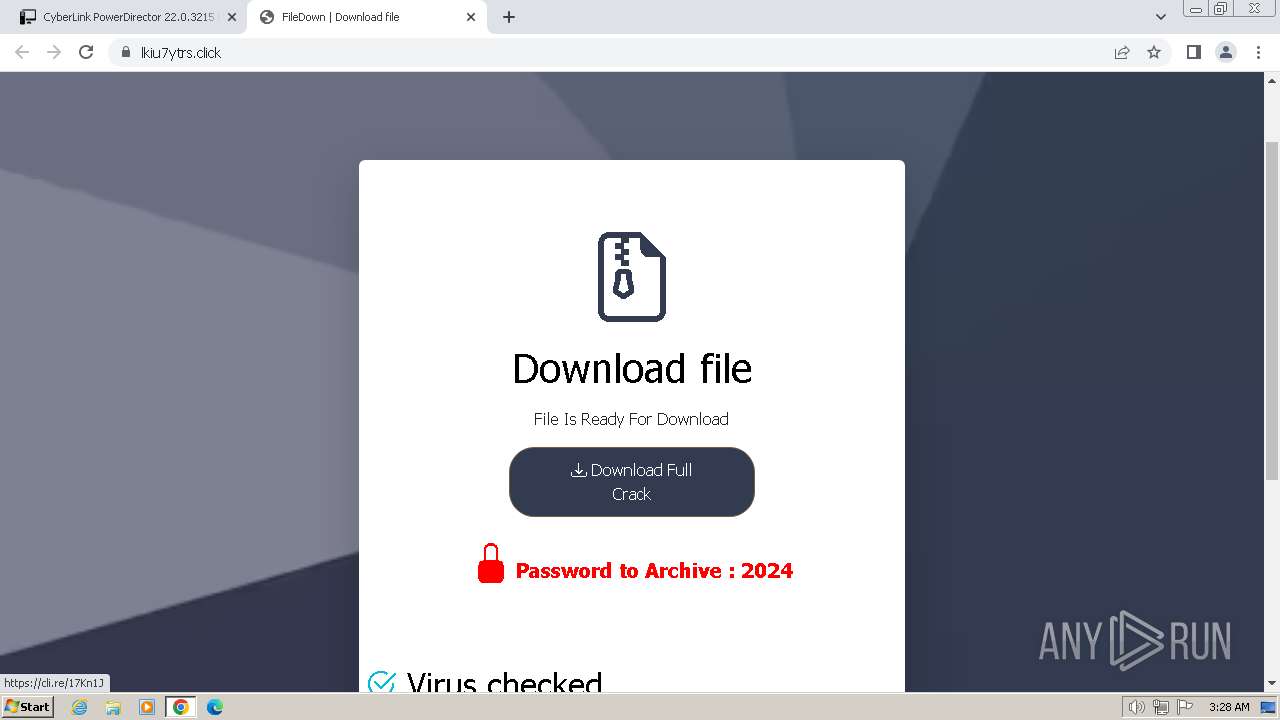This screenshot has width=1280, height=720.
Task: Close the FileDown tab
Action: (471, 17)
